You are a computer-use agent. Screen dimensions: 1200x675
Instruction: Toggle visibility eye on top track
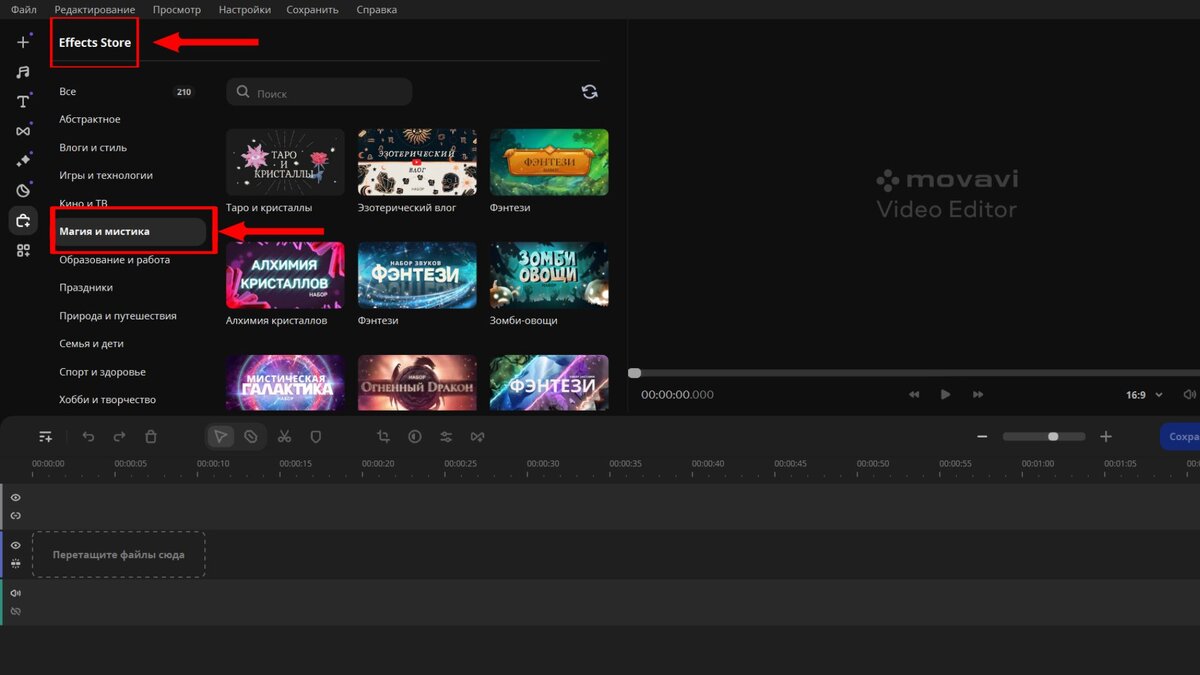[x=15, y=497]
